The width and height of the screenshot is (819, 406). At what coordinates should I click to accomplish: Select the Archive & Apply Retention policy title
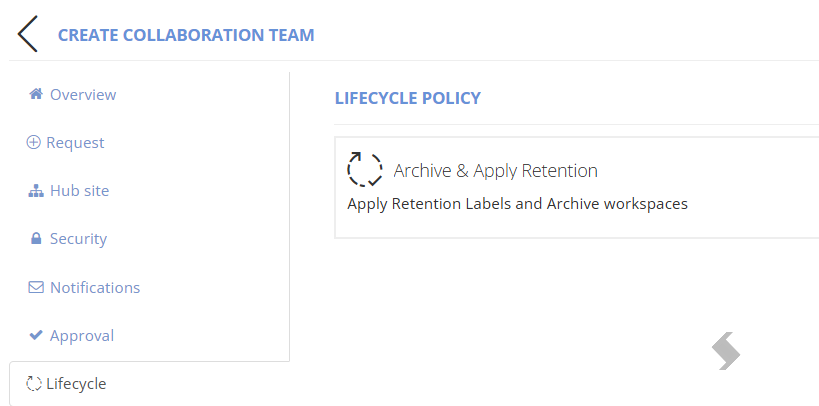point(495,171)
